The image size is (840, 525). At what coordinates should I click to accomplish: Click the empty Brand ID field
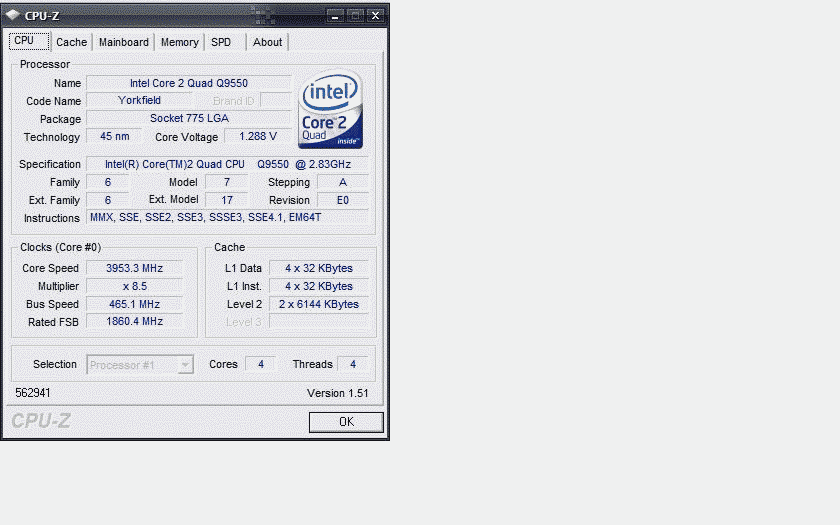pos(276,100)
